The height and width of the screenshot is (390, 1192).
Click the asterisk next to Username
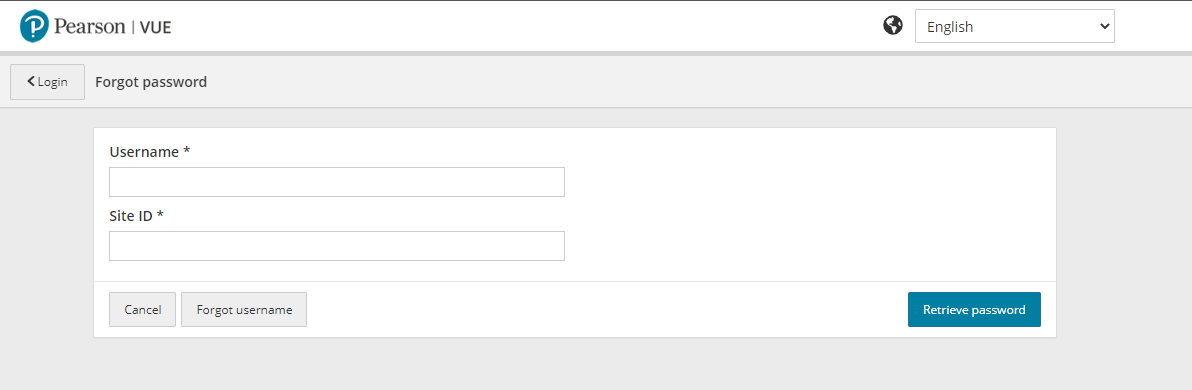[x=186, y=151]
